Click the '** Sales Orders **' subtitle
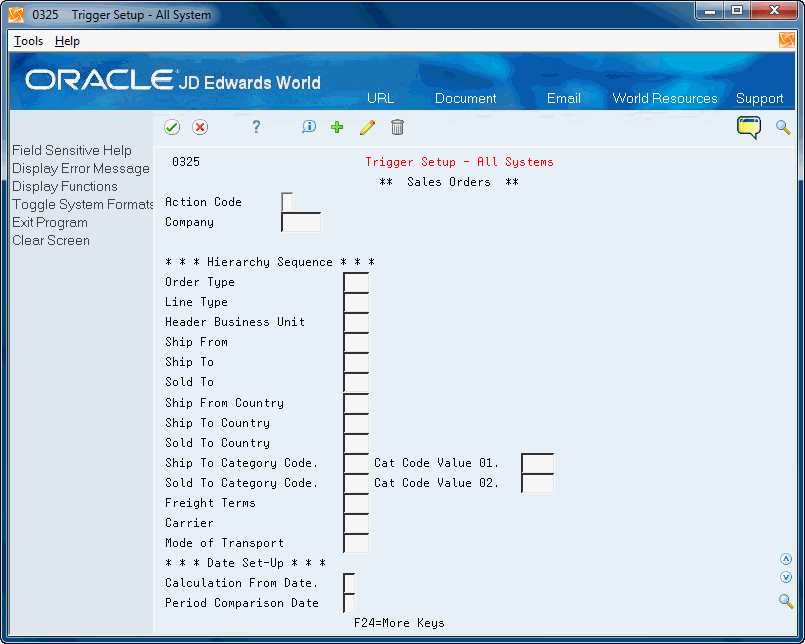This screenshot has height=644, width=805. [449, 182]
